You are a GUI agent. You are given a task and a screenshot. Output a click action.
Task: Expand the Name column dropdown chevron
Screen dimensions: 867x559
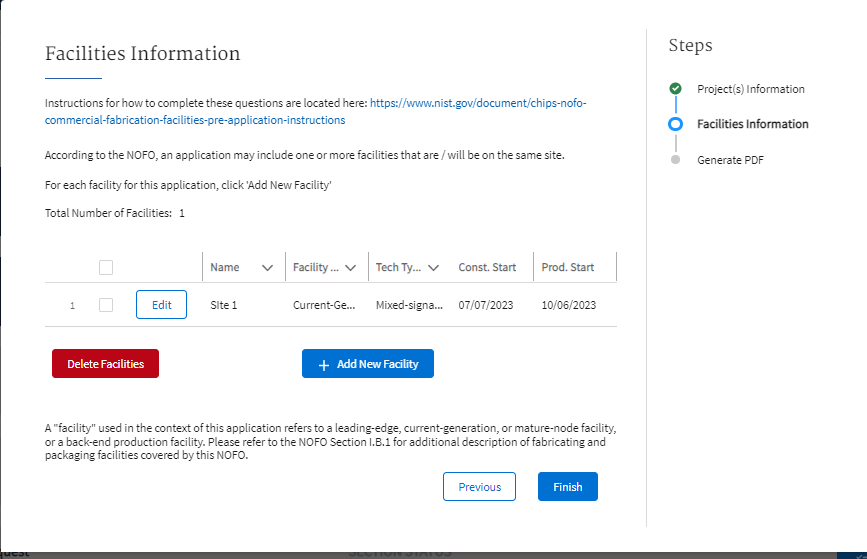point(267,268)
